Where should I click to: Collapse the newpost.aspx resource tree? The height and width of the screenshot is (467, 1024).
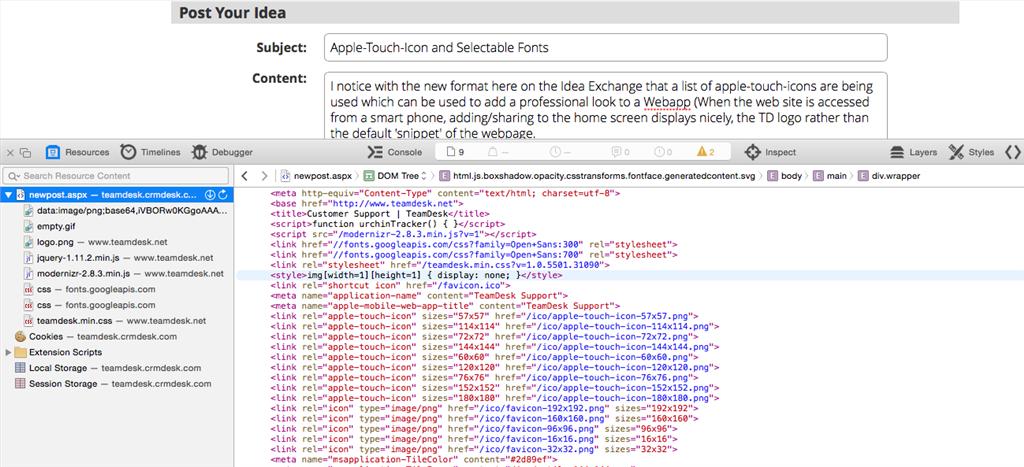[9, 195]
